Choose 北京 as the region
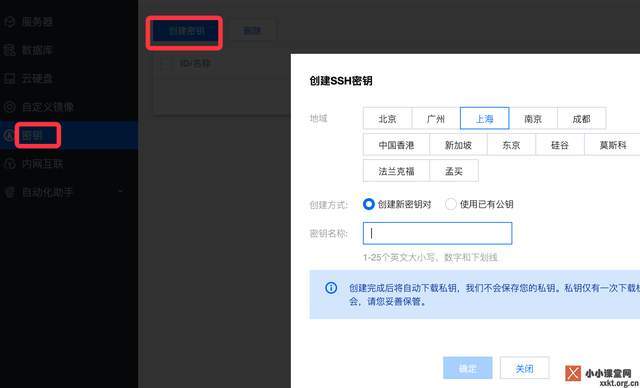The height and width of the screenshot is (388, 640). (387, 118)
